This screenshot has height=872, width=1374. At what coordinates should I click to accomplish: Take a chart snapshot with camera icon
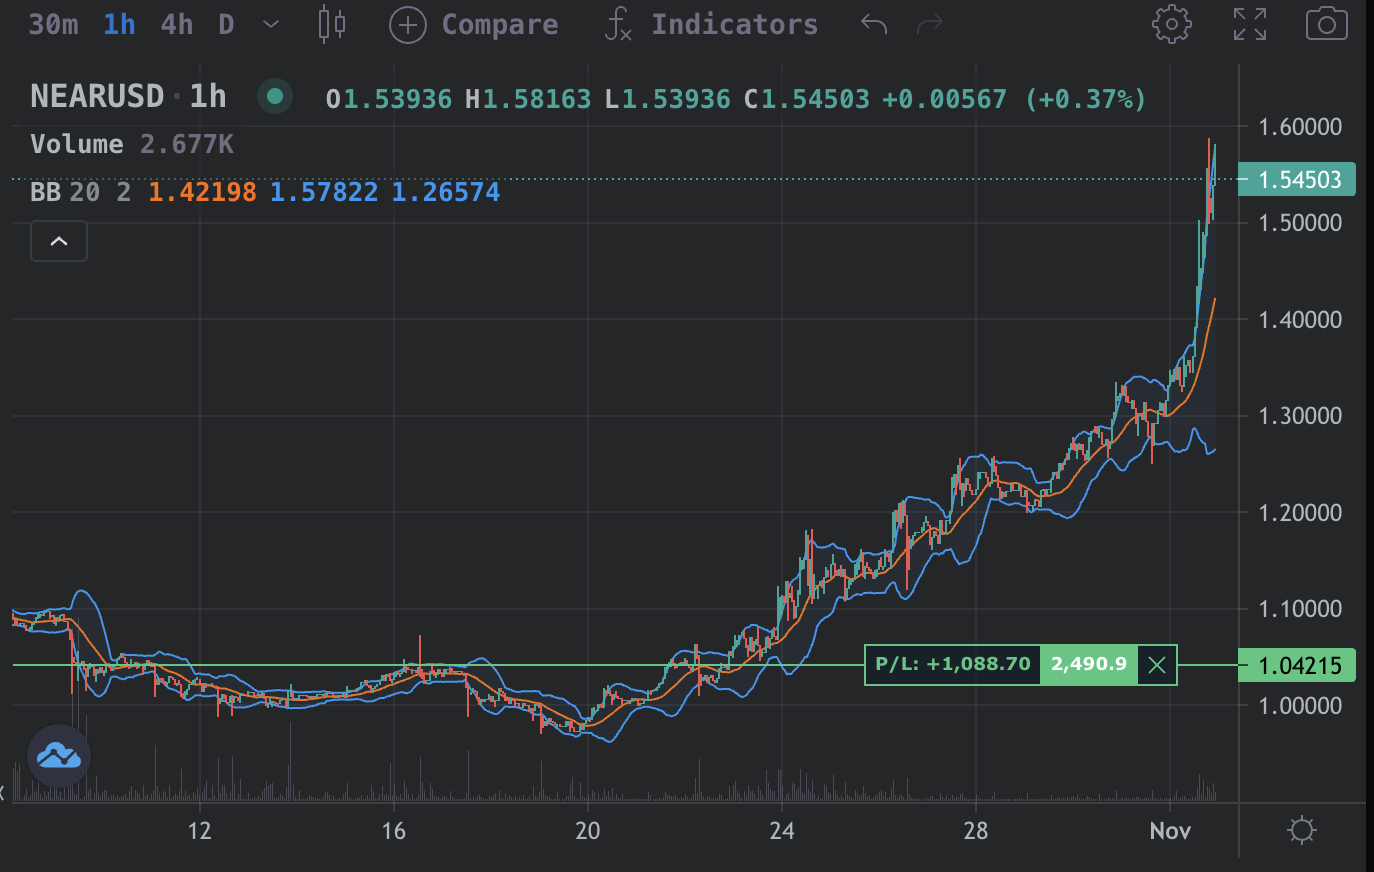1326,24
